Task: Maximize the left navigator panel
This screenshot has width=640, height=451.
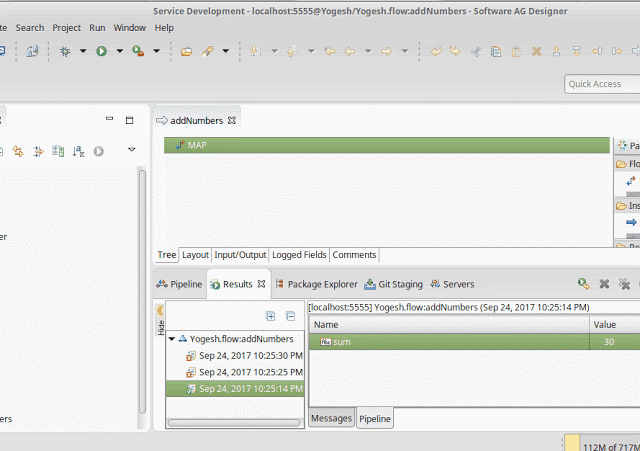Action: coord(129,120)
